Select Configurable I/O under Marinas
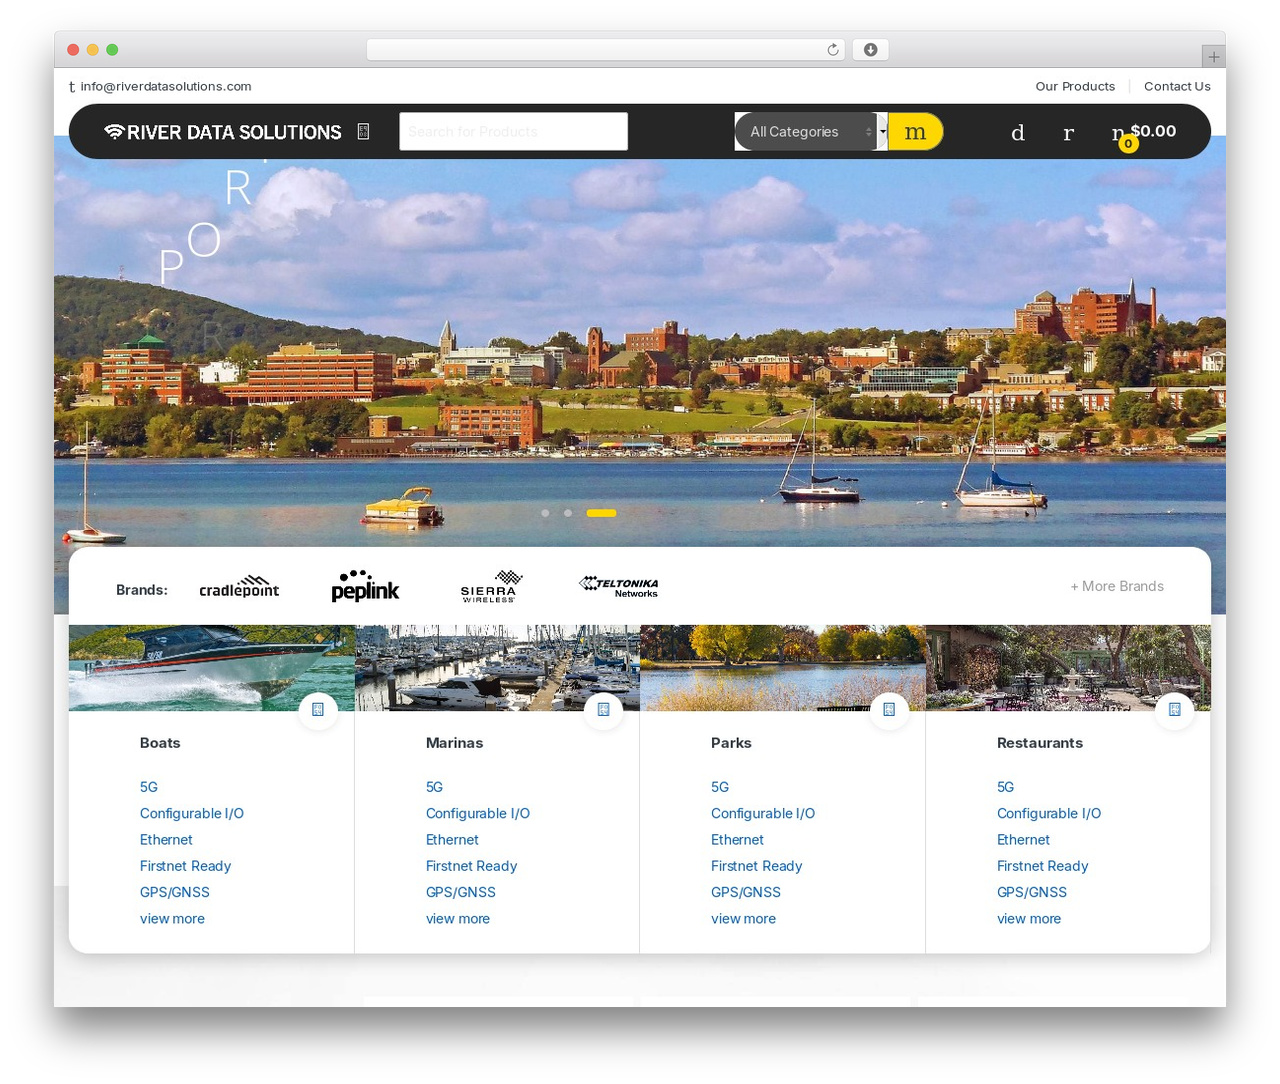Viewport: 1280px width, 1084px height. (478, 814)
